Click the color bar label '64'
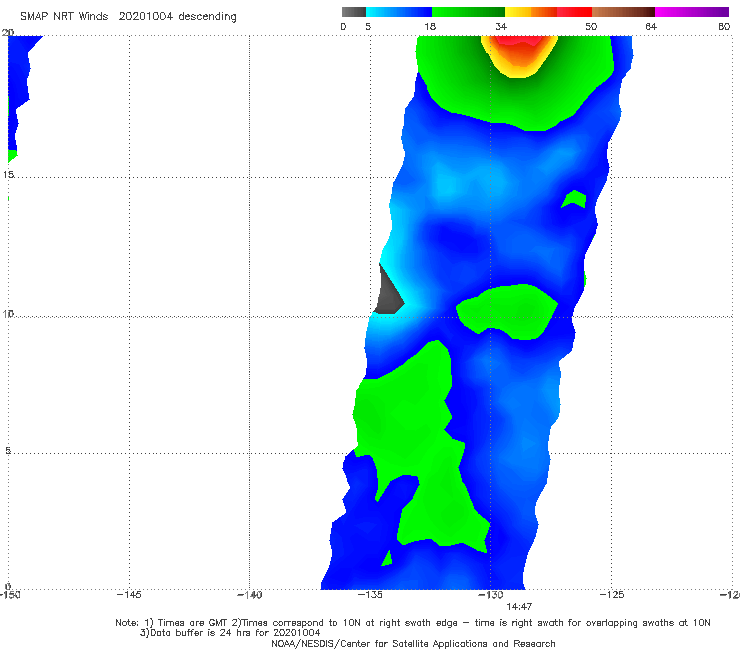Viewport: 740px width, 650px height. [651, 27]
